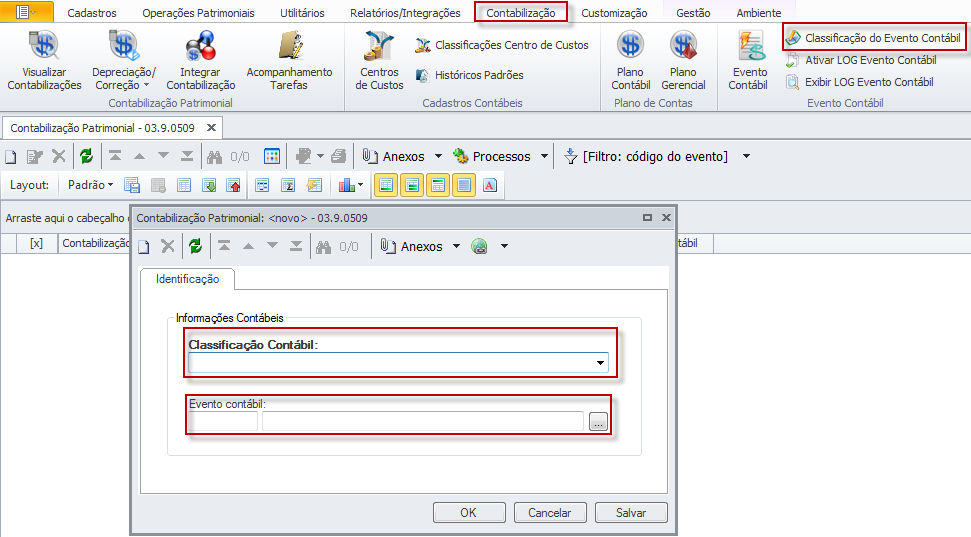Open the Gestão tab
The height and width of the screenshot is (537, 971).
(x=693, y=13)
